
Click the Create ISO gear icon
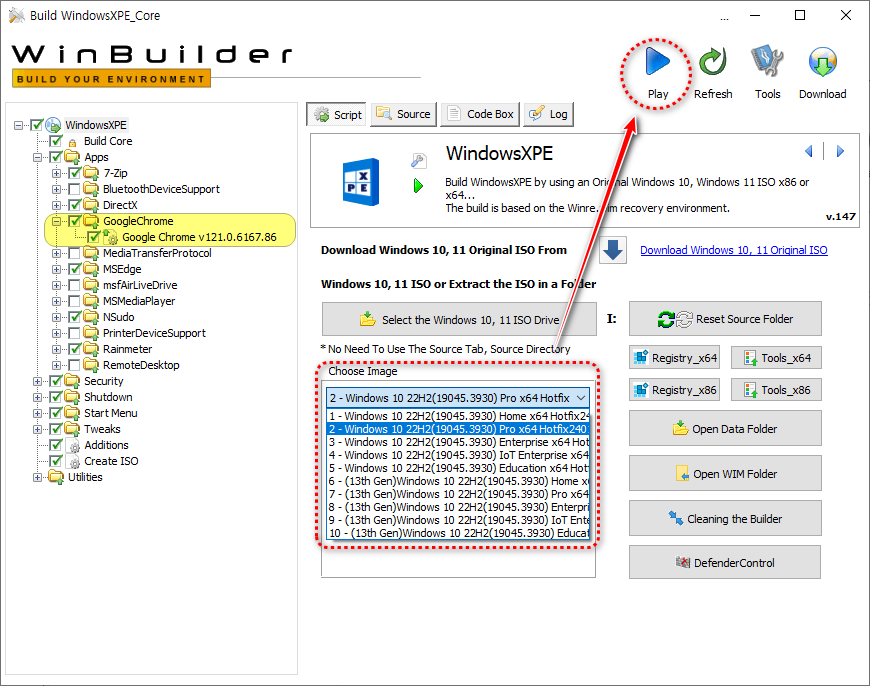73,461
